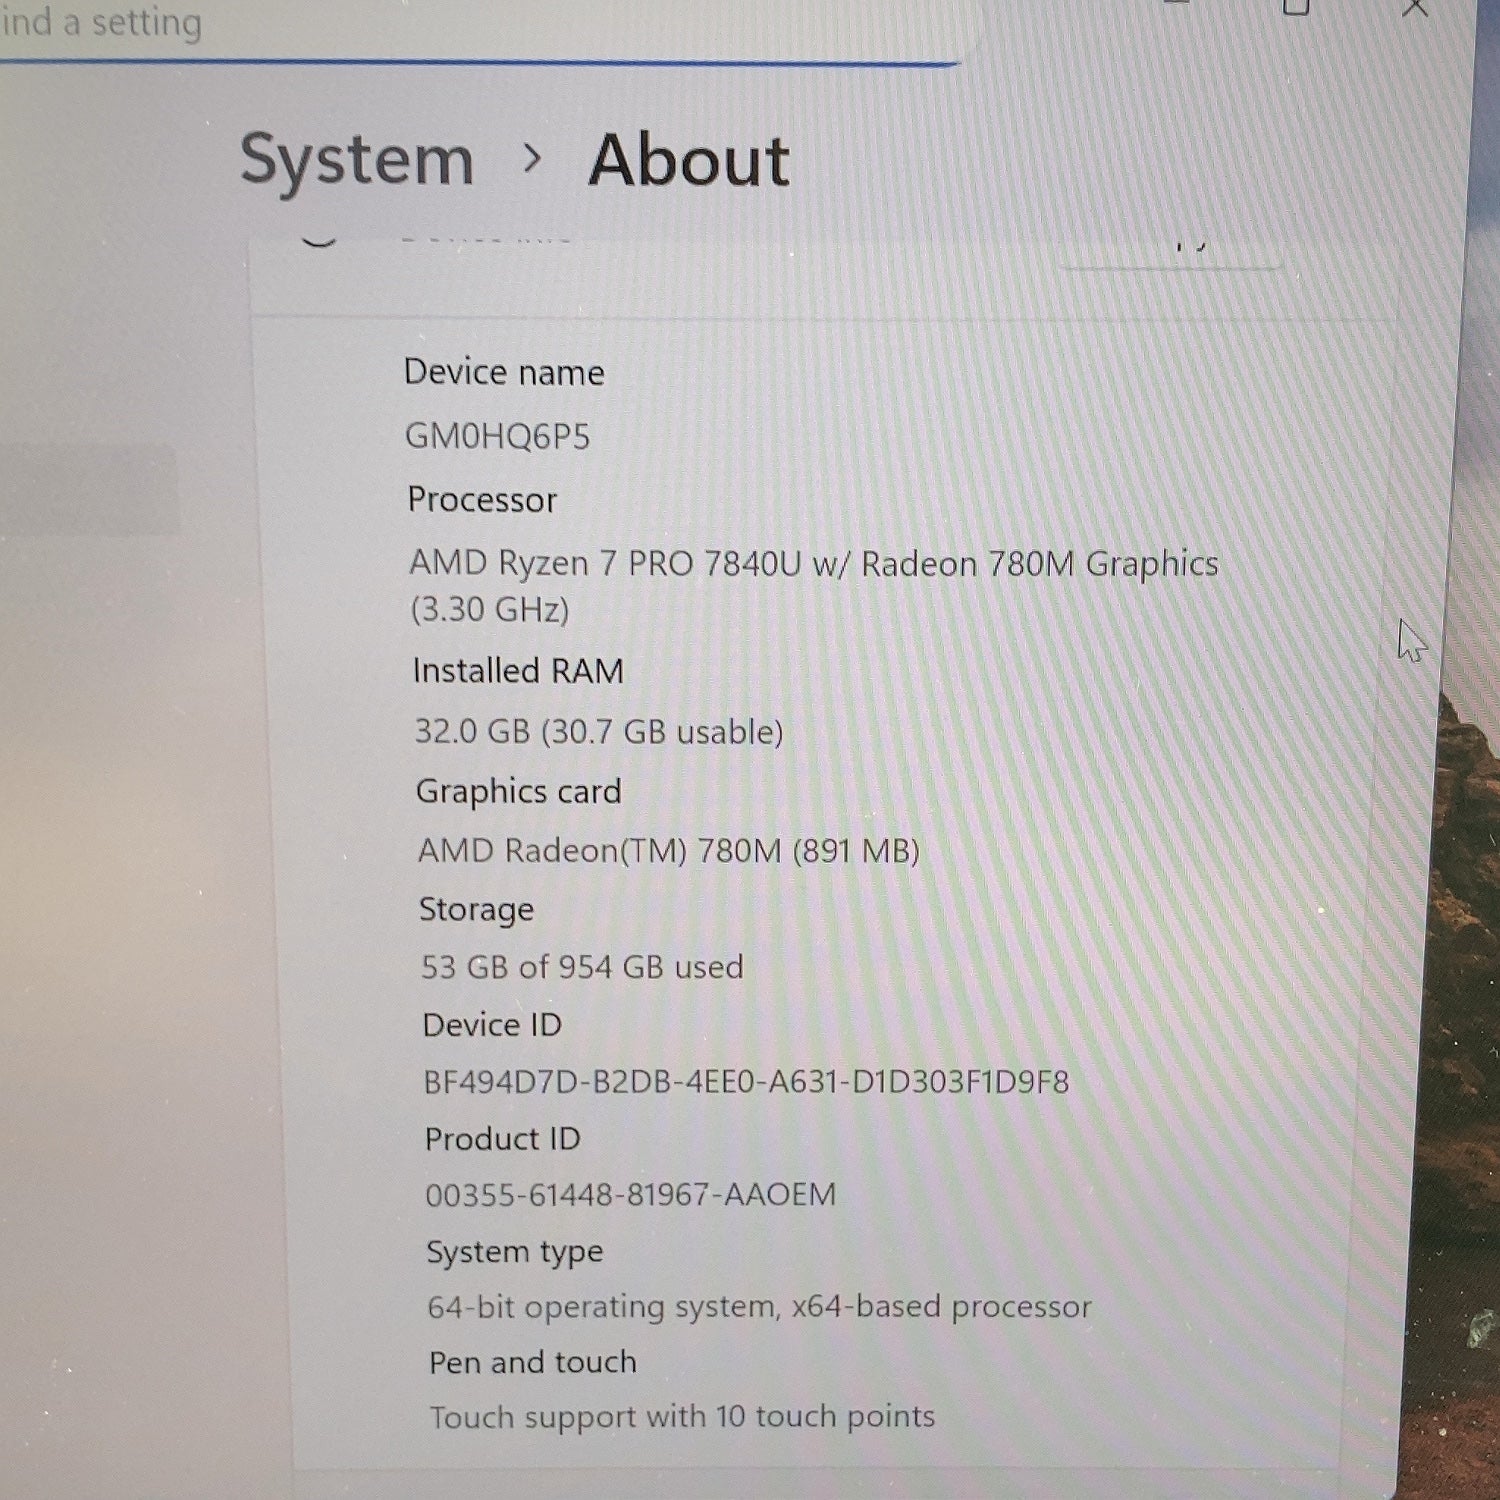Select the Pen and touch label

click(x=533, y=1363)
